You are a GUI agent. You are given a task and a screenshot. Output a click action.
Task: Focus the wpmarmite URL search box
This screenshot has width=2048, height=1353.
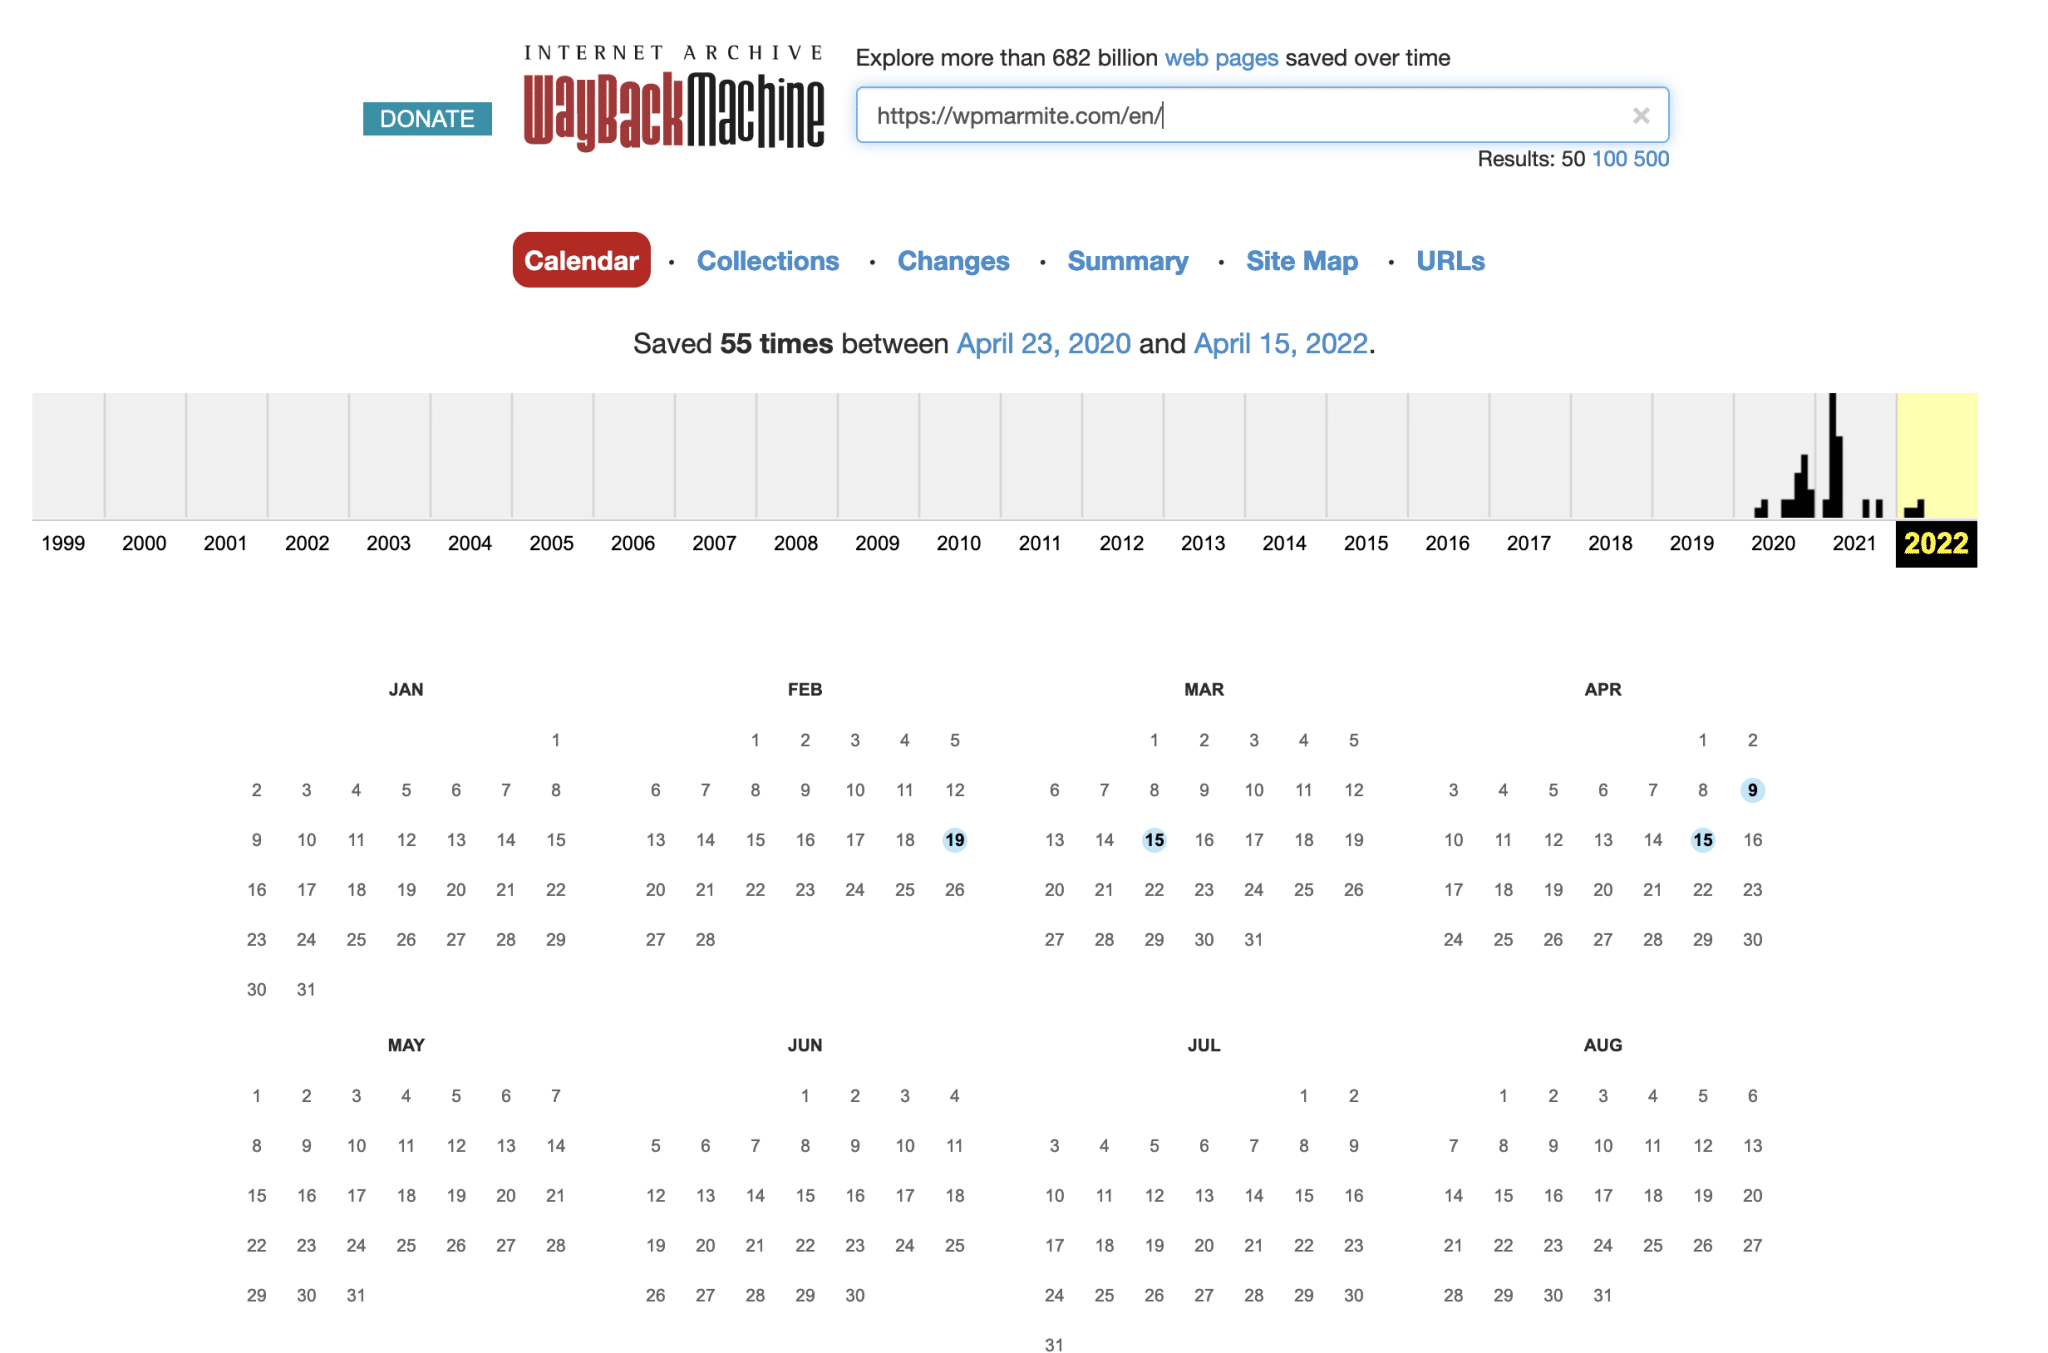[1262, 116]
